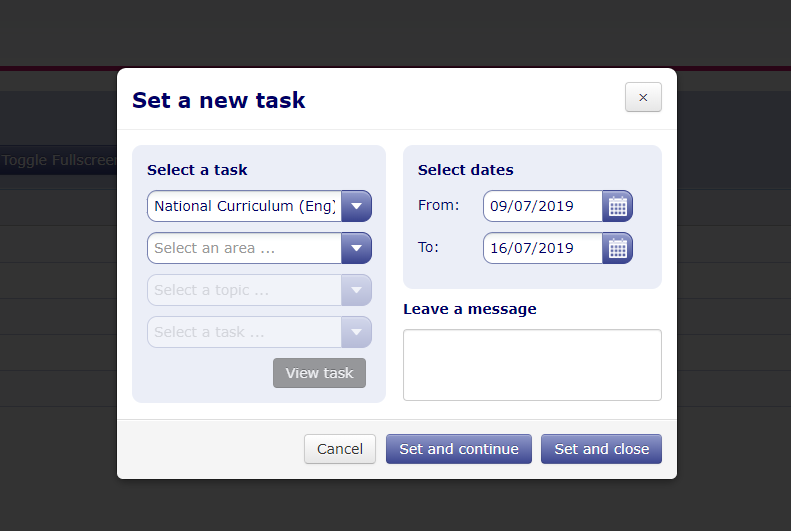The image size is (791, 531).
Task: Cancel the new task dialog
Action: click(340, 449)
